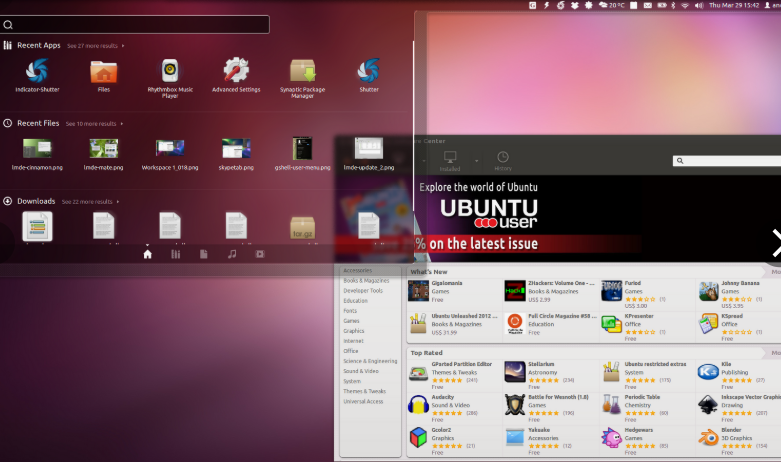This screenshot has width=781, height=462.
Task: Open Full Circle Magazine #58 entry
Action: [550, 324]
